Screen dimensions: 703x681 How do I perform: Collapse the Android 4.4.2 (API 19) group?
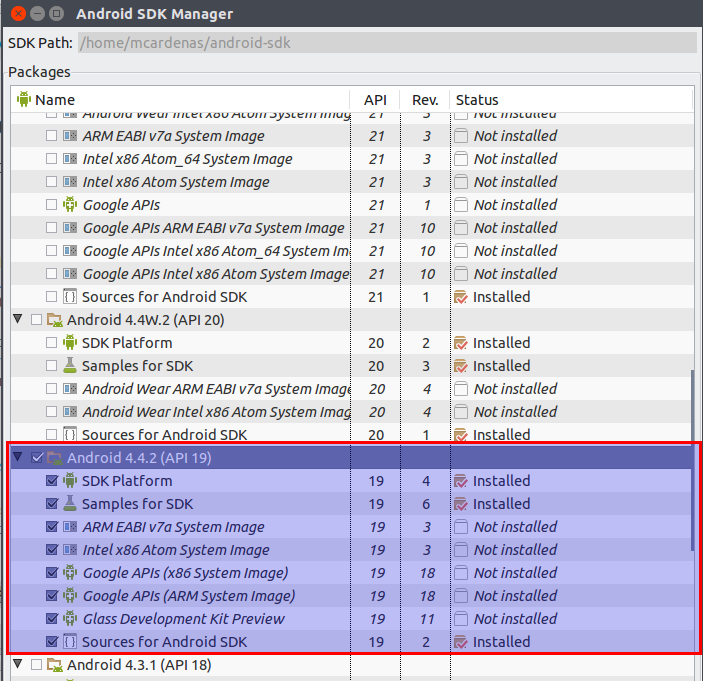point(18,457)
